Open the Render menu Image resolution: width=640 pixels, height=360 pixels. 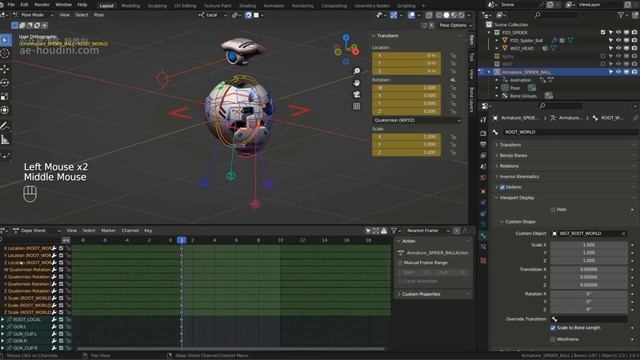pyautogui.click(x=42, y=5)
